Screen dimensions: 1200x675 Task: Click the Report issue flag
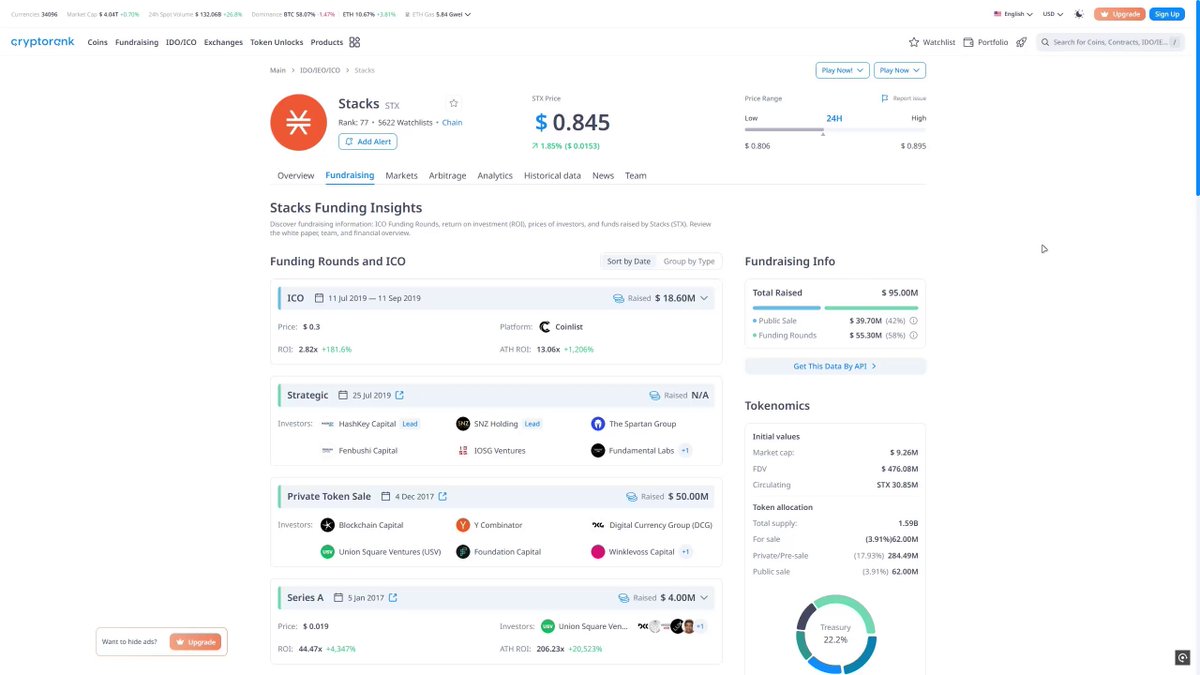pyautogui.click(x=903, y=98)
